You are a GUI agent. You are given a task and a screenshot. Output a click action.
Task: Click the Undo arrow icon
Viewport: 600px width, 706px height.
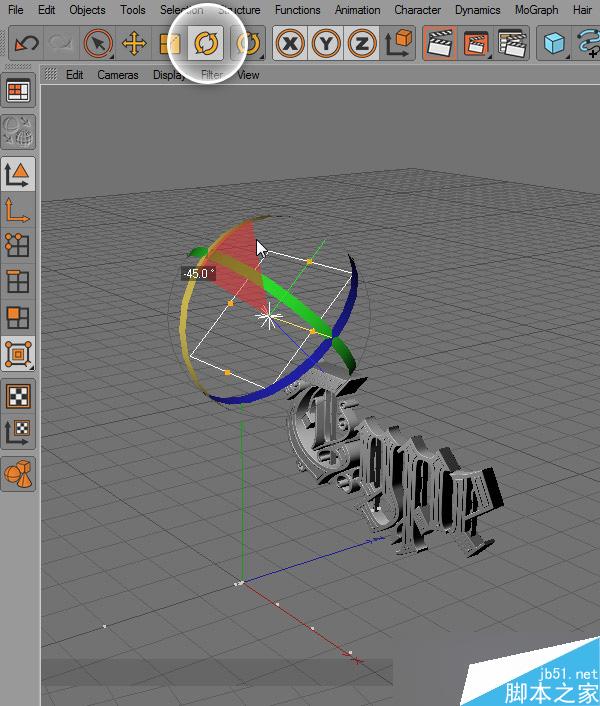tap(26, 44)
